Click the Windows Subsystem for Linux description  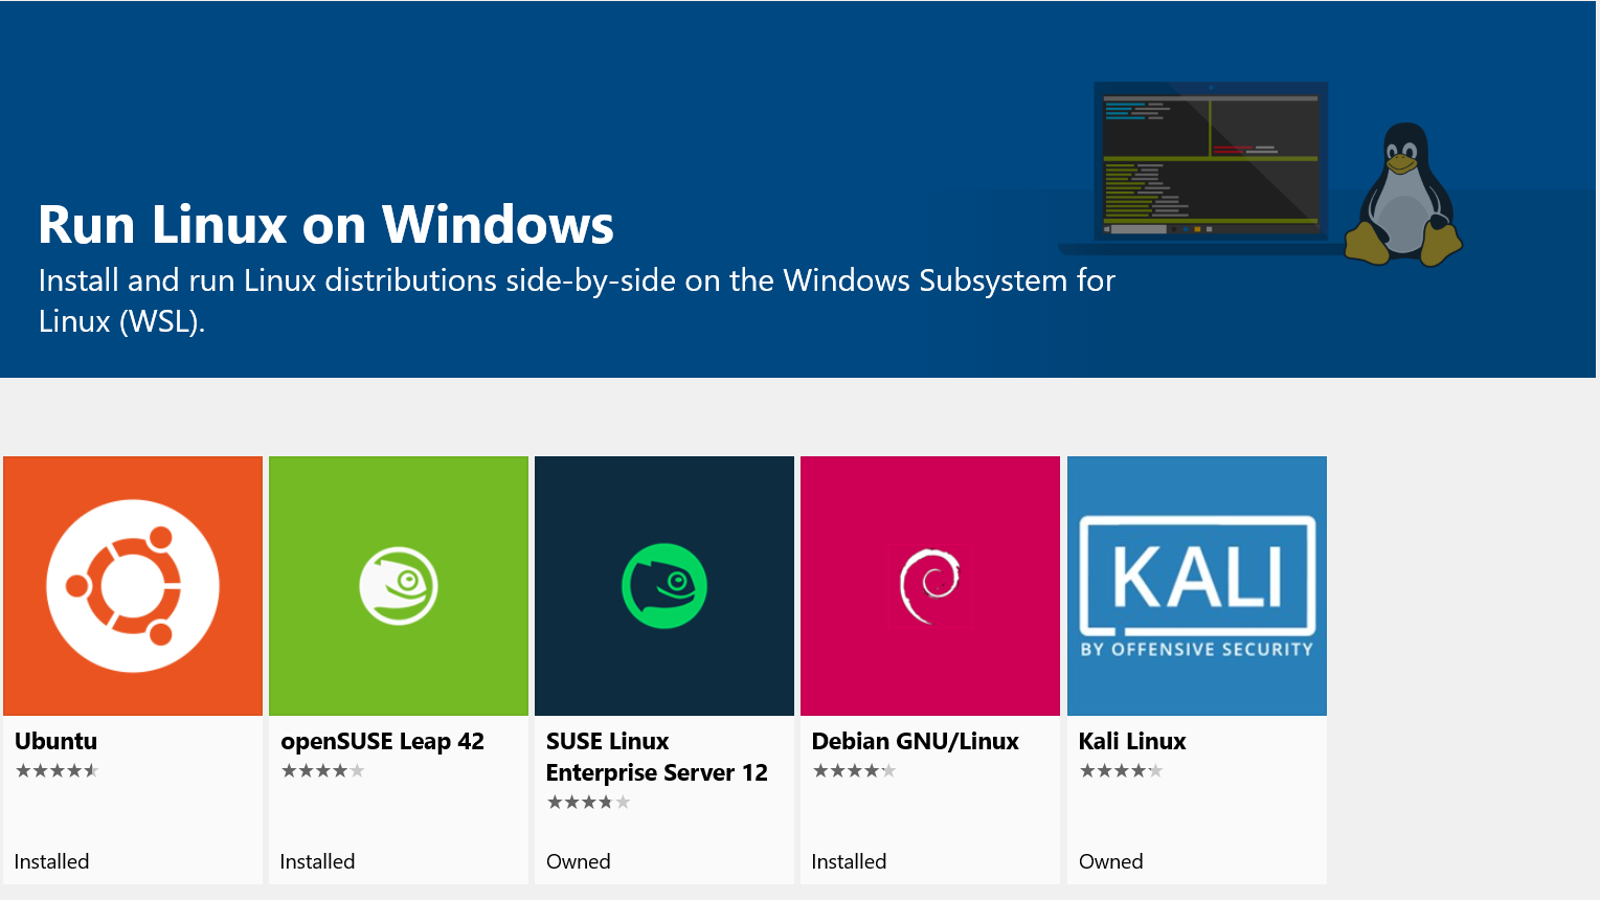577,301
